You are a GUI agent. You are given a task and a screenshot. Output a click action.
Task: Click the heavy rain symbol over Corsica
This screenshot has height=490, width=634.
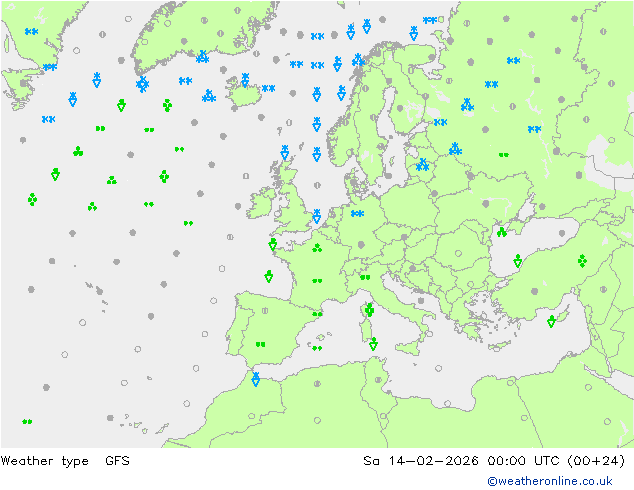click(x=369, y=310)
